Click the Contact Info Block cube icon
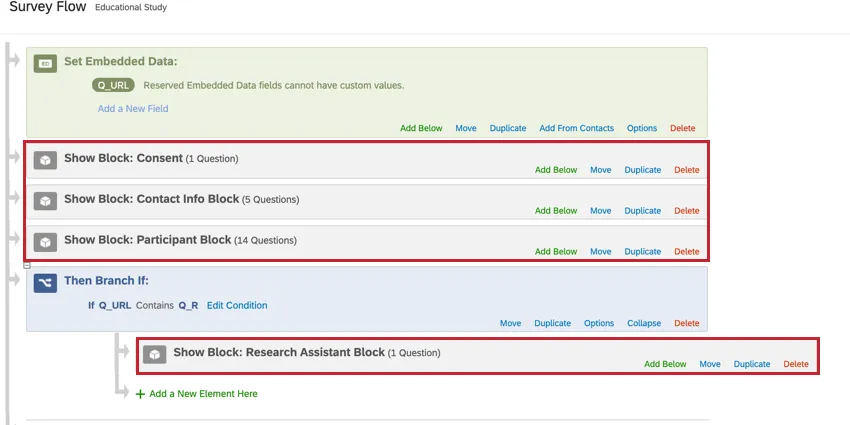Viewport: 850px width, 425px height. 45,201
